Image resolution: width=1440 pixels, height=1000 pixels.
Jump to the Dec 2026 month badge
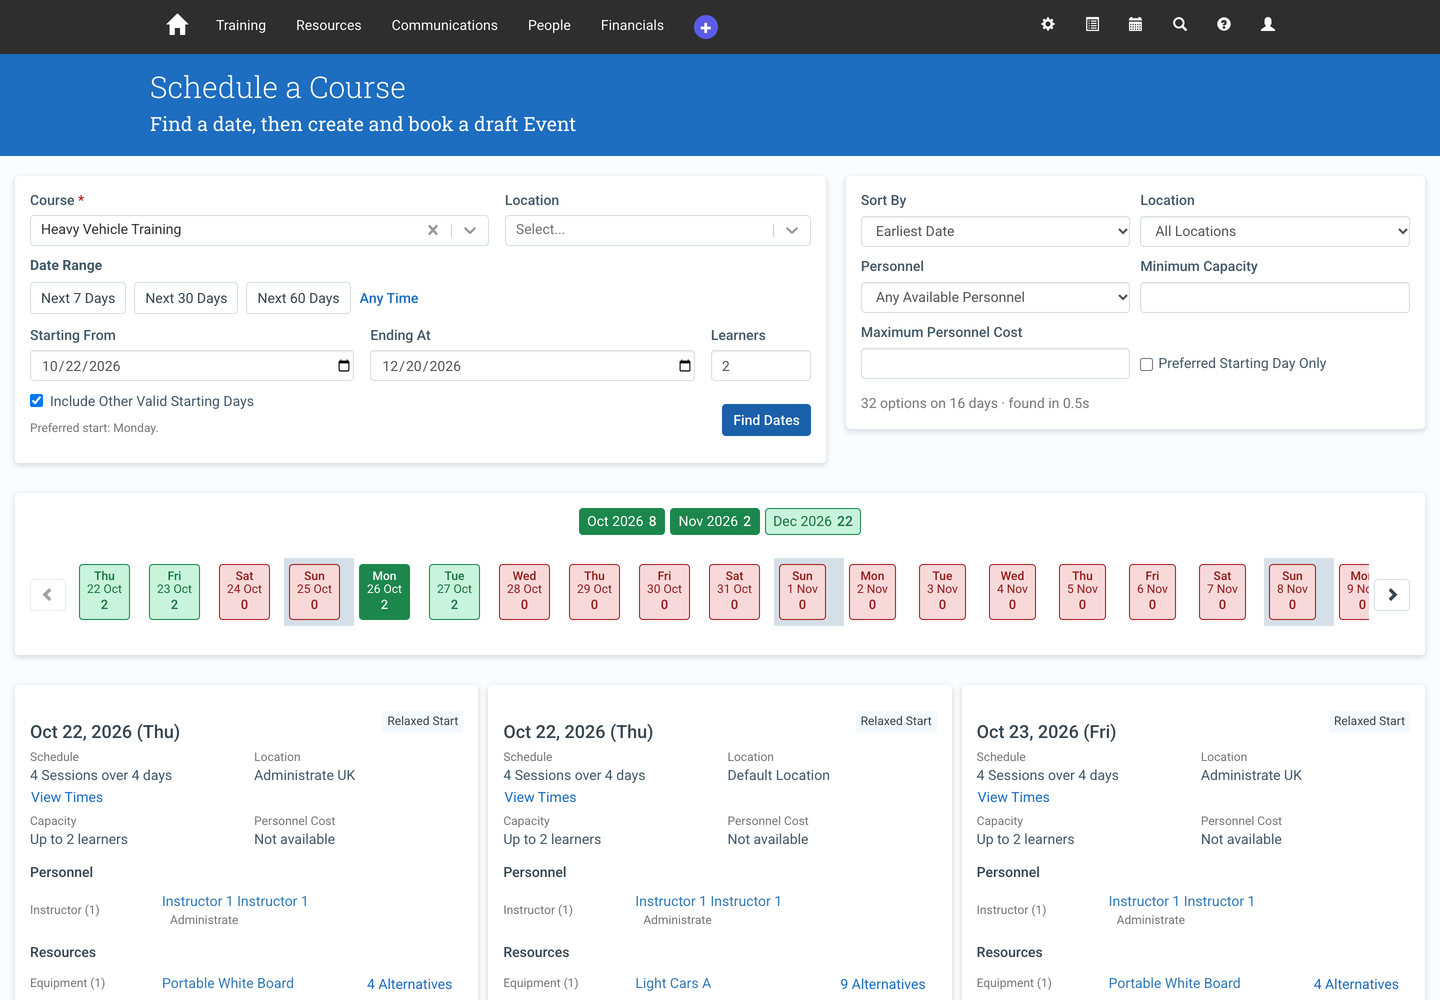[813, 521]
